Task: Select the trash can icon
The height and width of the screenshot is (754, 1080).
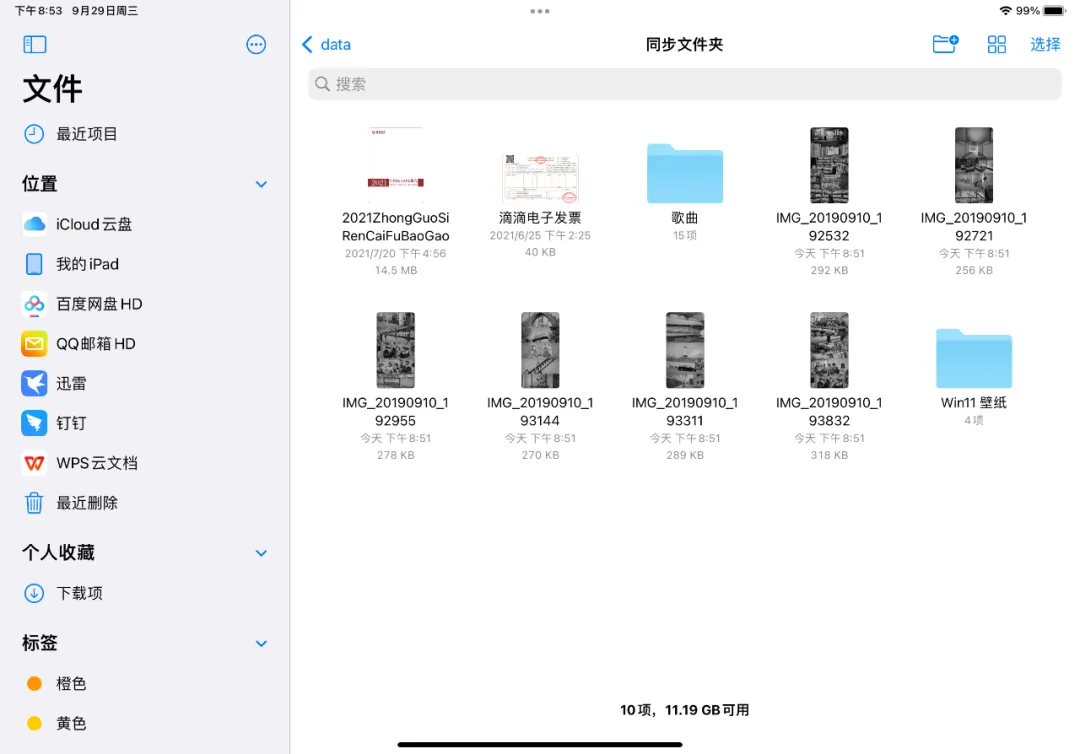Action: click(34, 503)
